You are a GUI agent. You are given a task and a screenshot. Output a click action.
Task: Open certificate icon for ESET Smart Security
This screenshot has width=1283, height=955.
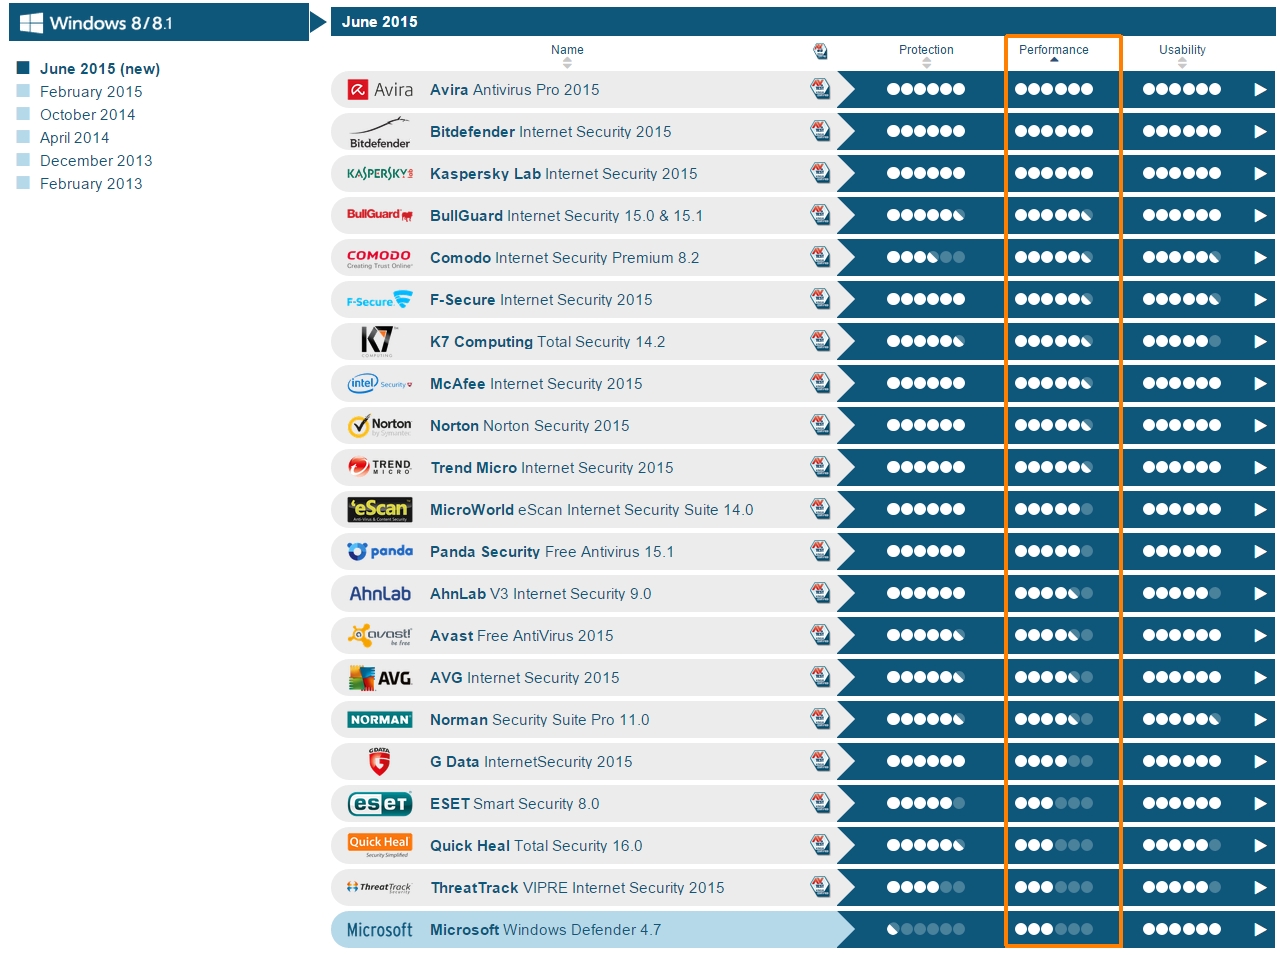coord(820,803)
